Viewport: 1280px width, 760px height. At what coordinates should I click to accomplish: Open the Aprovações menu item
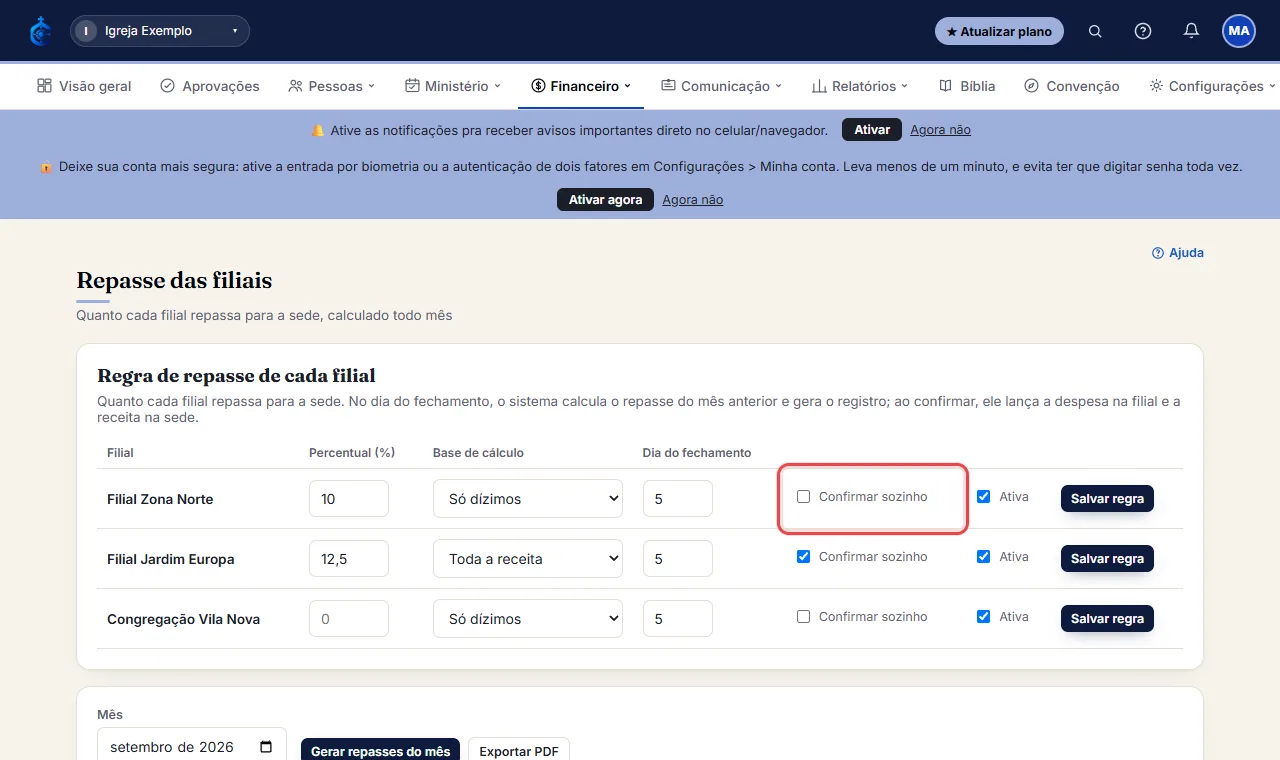coord(210,86)
